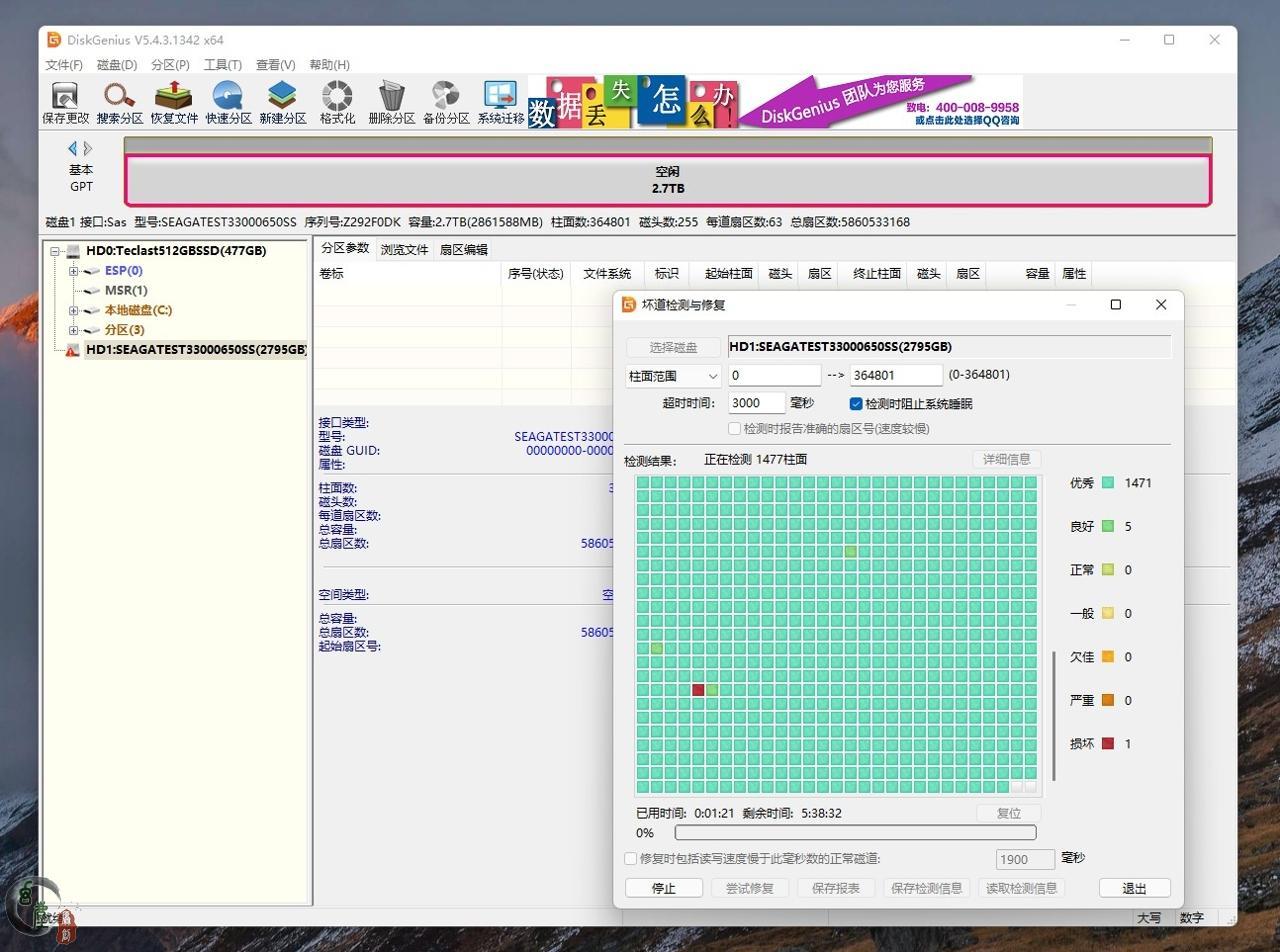The width and height of the screenshot is (1280, 952).
Task: Open the System Migration (系统迁移) tool
Action: pos(500,97)
